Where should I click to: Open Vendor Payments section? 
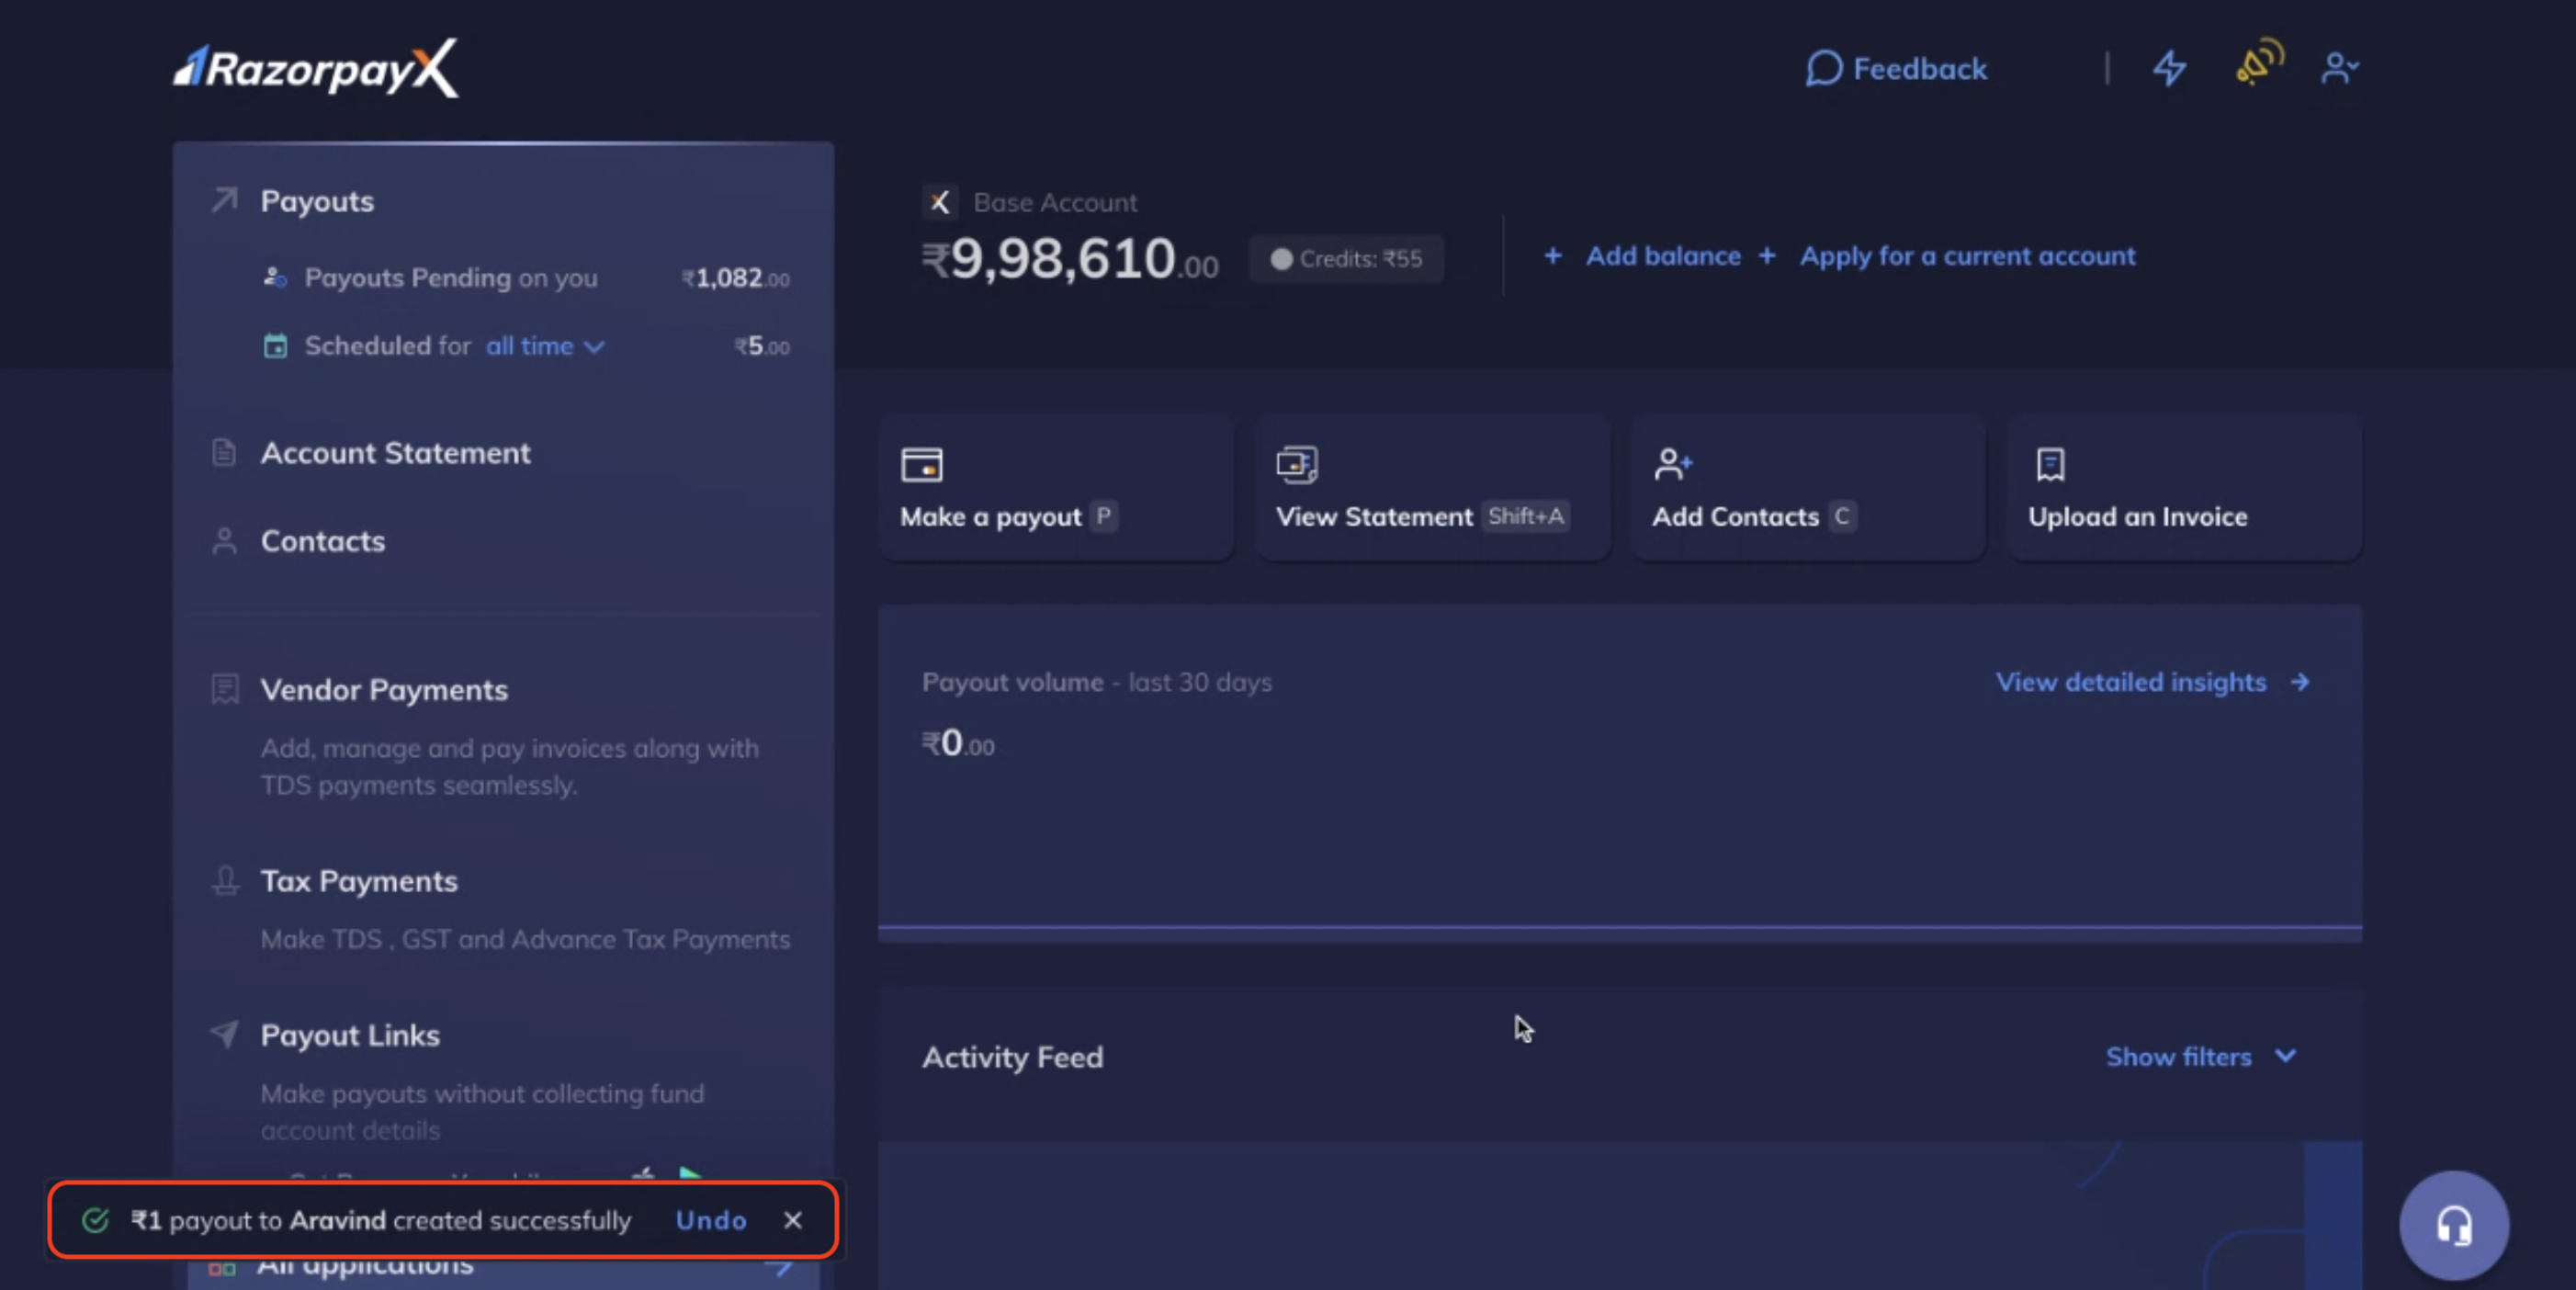(x=384, y=690)
